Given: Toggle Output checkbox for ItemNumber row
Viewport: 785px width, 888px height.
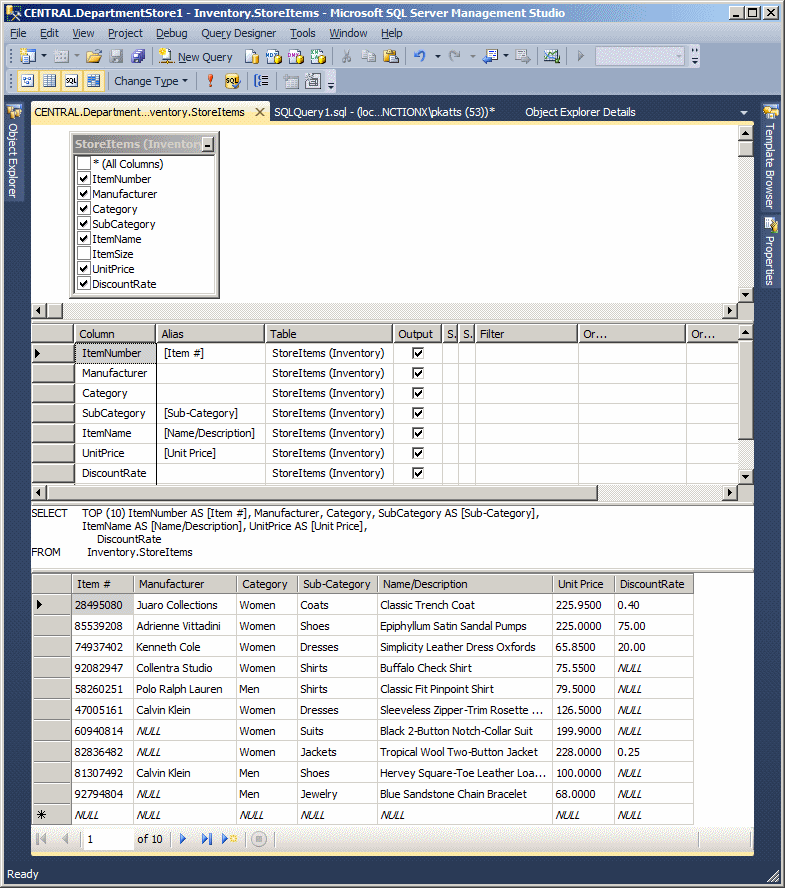Looking at the screenshot, I should click(418, 353).
